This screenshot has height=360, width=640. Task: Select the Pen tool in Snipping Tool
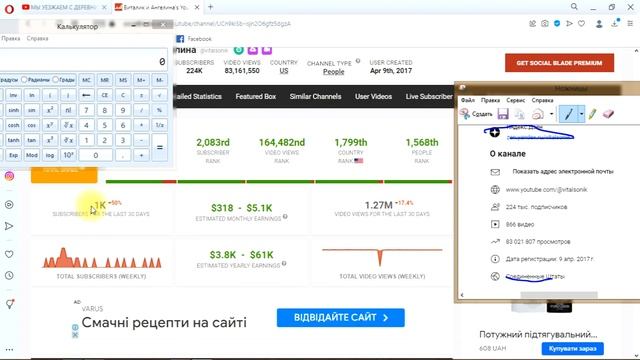coord(569,114)
